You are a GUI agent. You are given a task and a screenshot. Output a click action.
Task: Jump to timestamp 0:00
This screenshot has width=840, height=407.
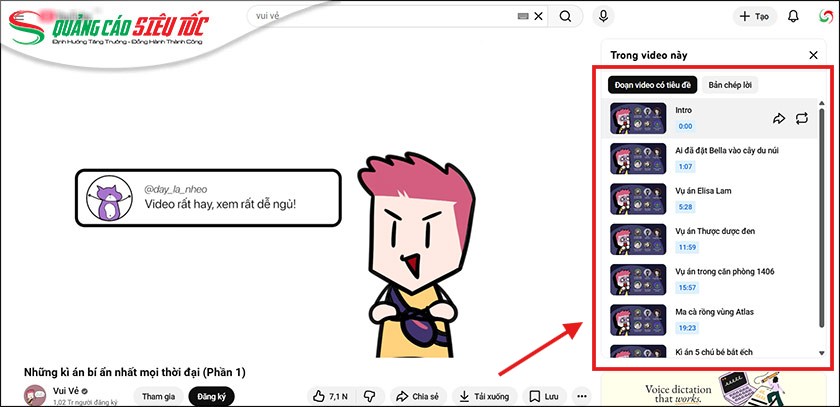pyautogui.click(x=685, y=126)
